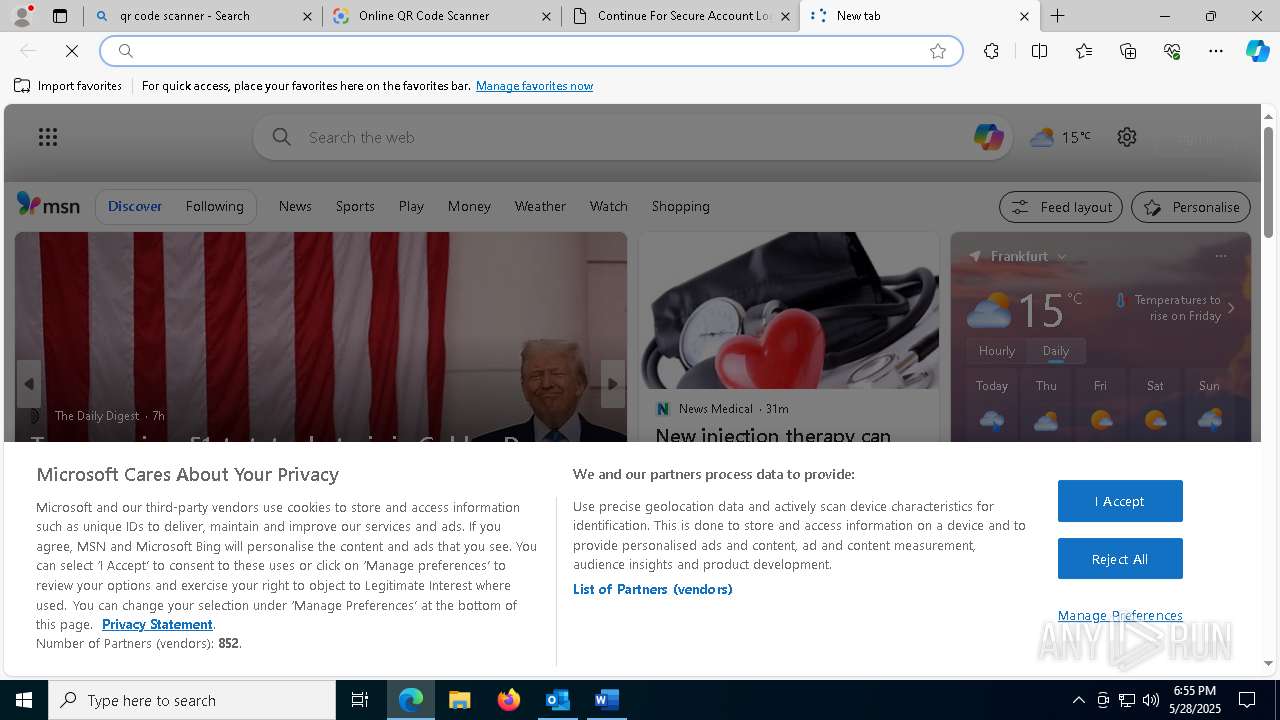
Task: Open a new browser tab
Action: click(1057, 16)
